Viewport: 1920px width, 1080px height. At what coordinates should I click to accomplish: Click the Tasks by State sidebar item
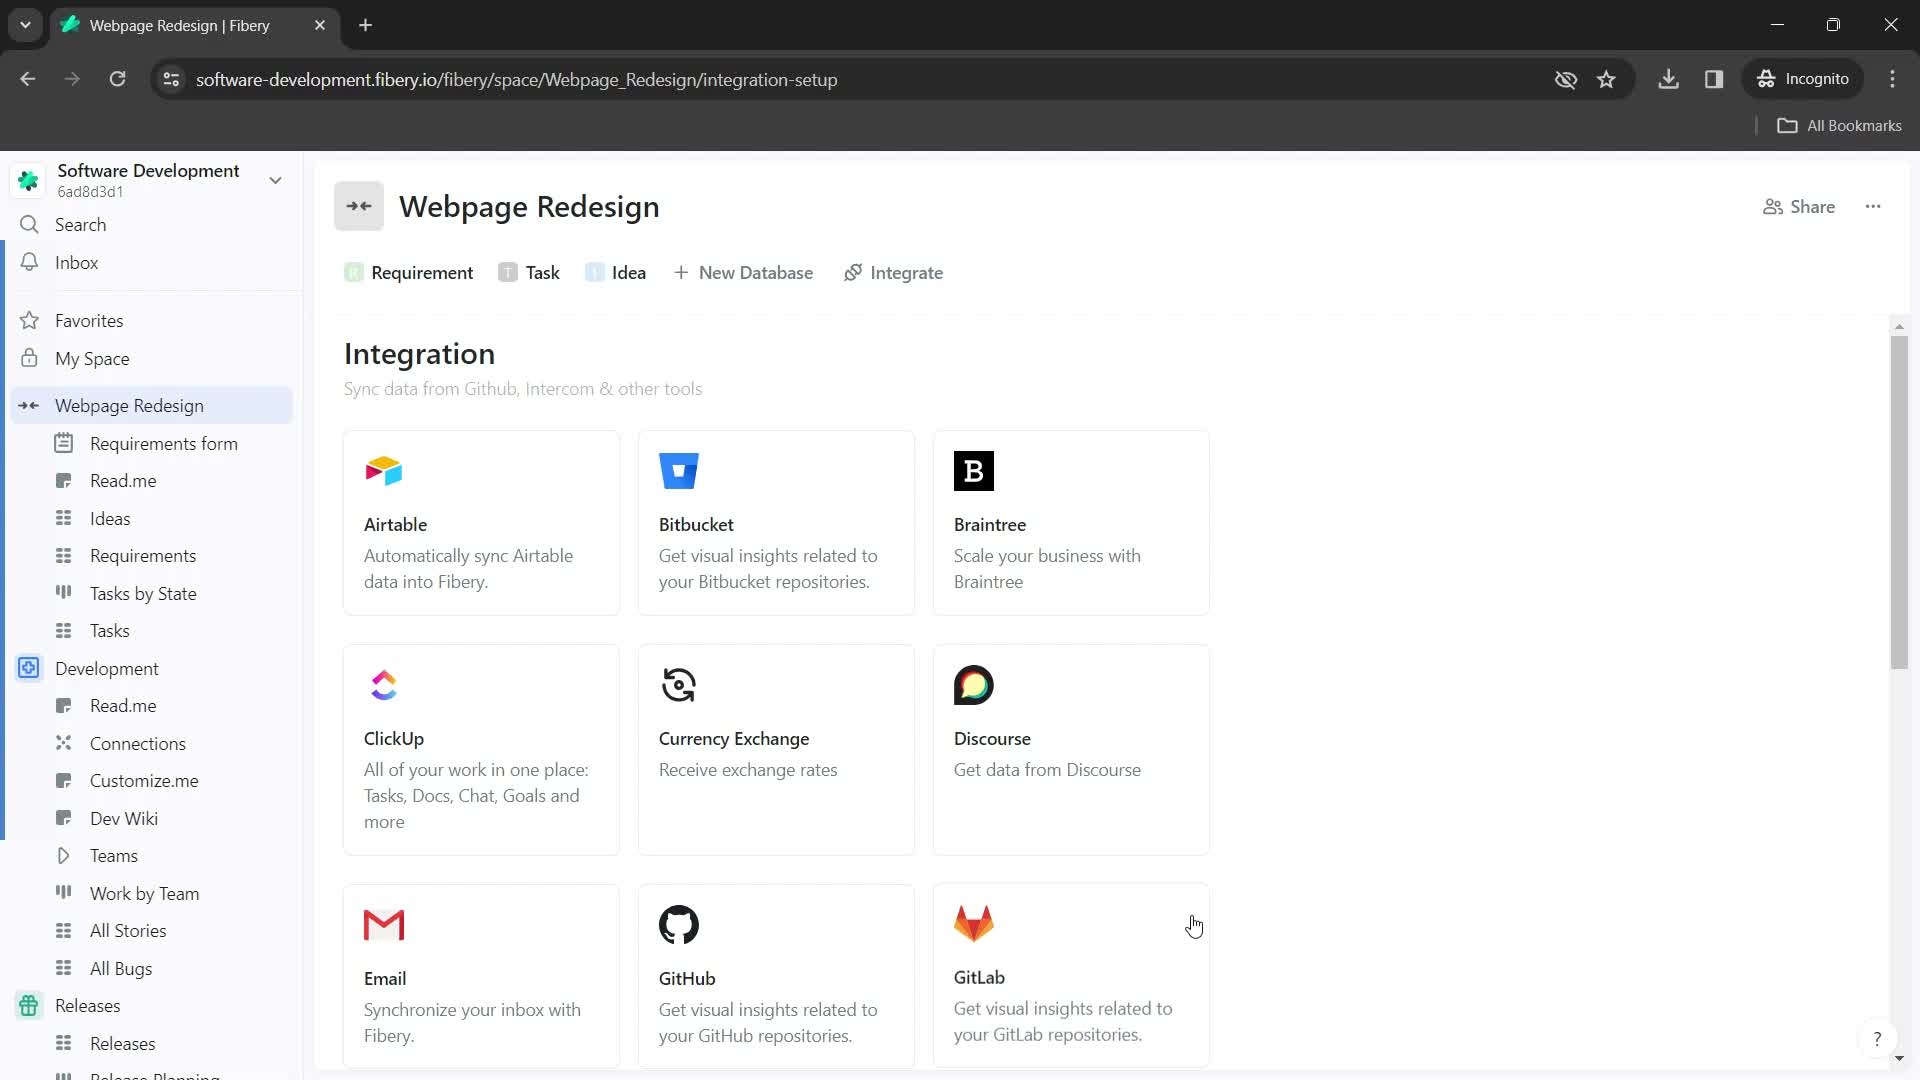(144, 592)
